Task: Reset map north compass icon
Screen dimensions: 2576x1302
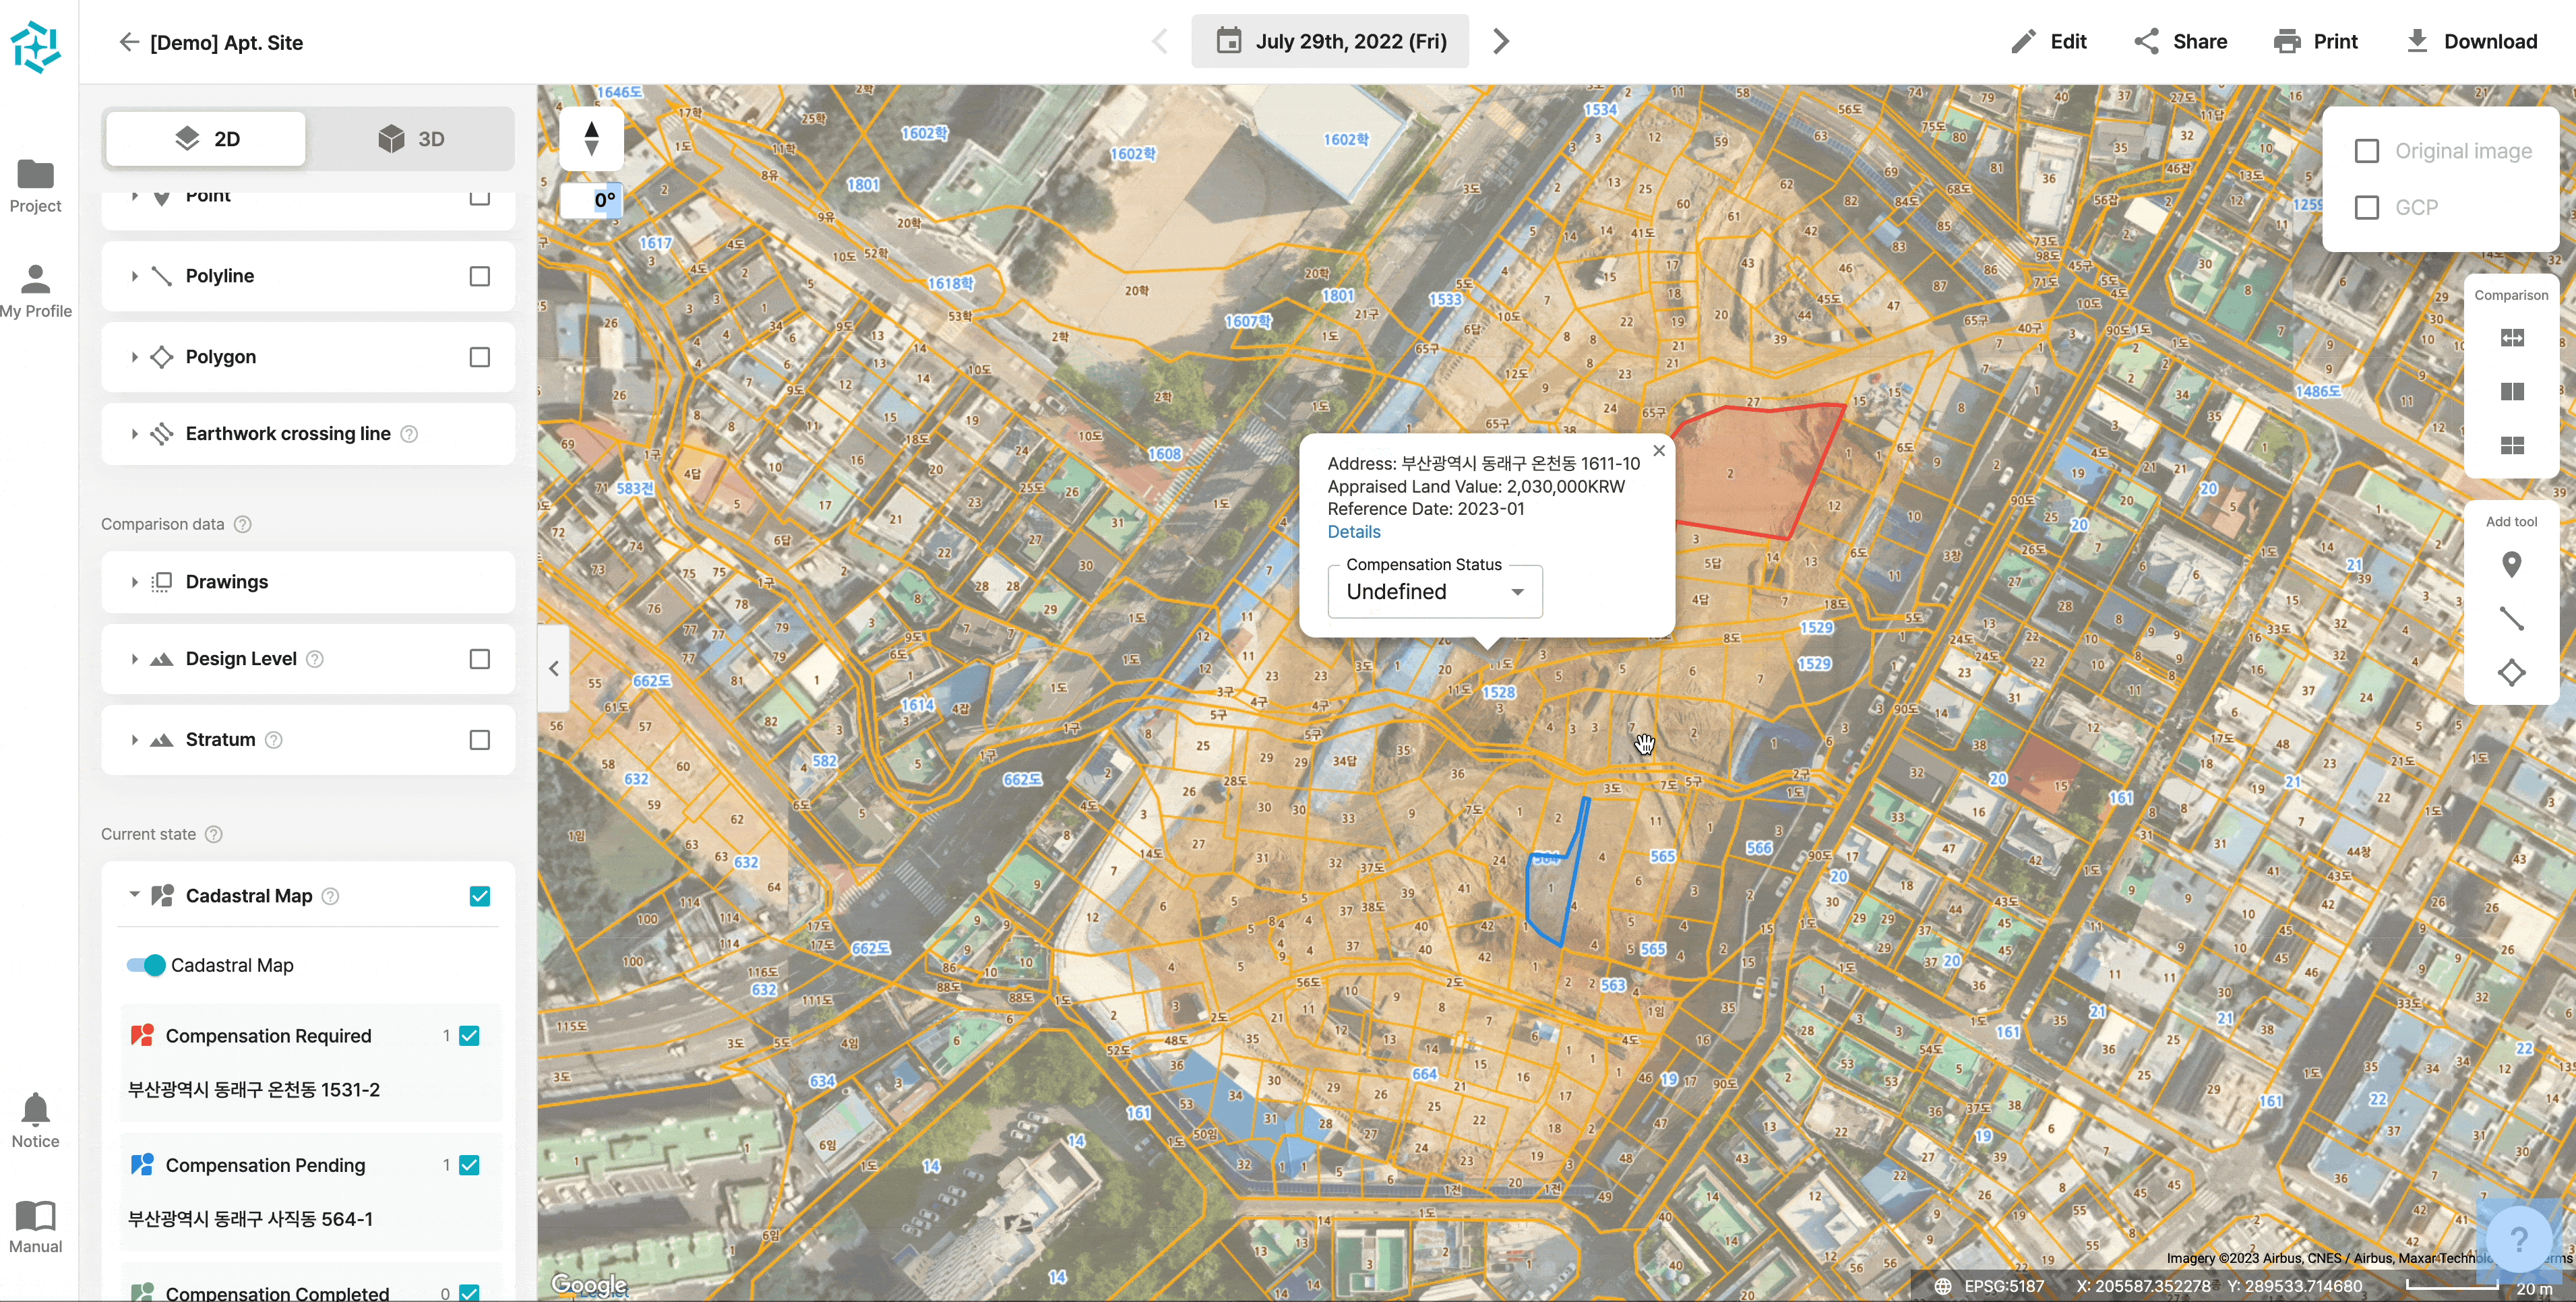Action: pyautogui.click(x=591, y=139)
